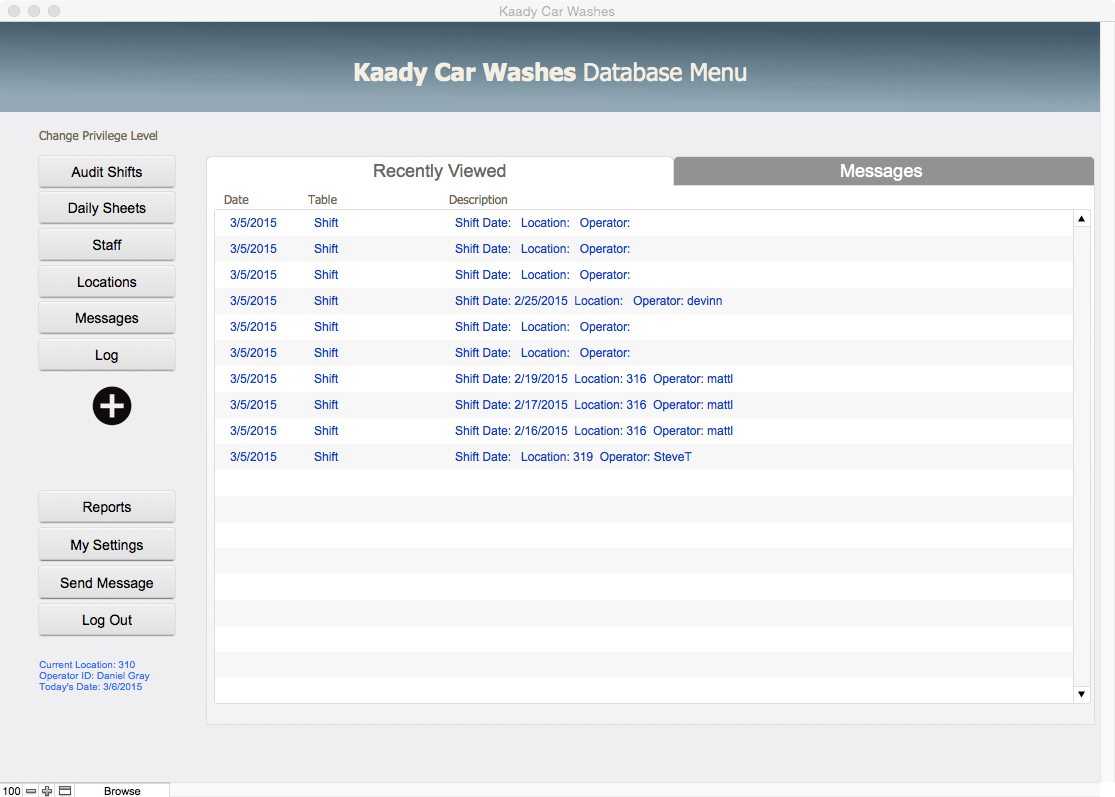Go to the Staff section
1115x797 pixels.
tap(107, 245)
